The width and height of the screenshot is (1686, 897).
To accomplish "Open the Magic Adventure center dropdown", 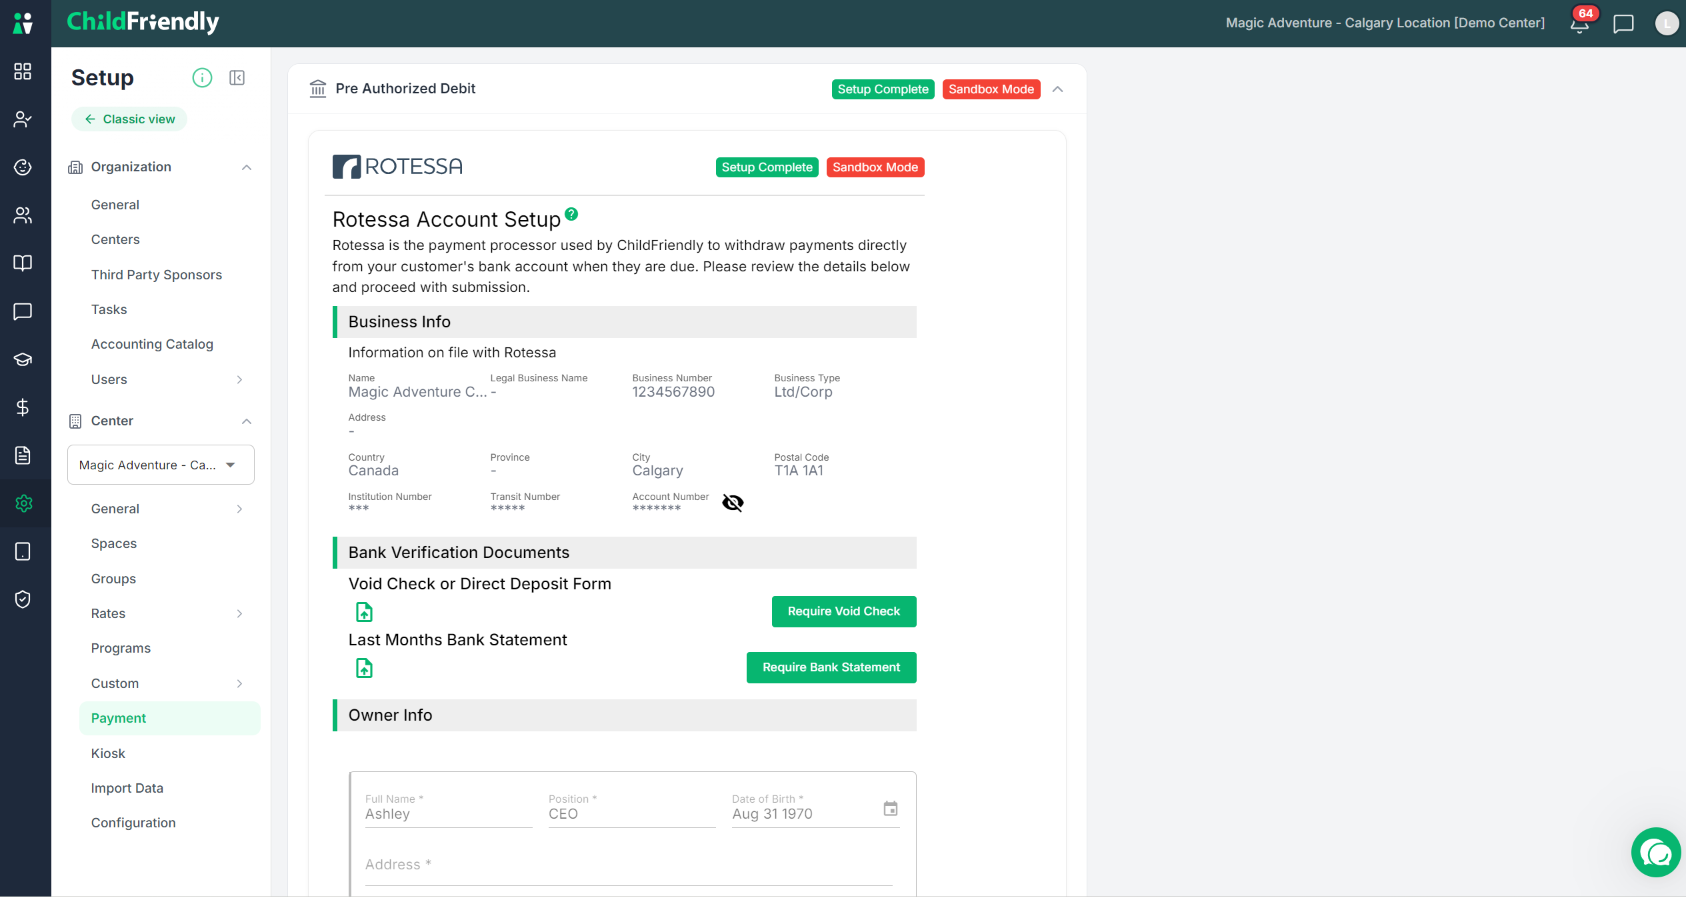I will tap(161, 465).
